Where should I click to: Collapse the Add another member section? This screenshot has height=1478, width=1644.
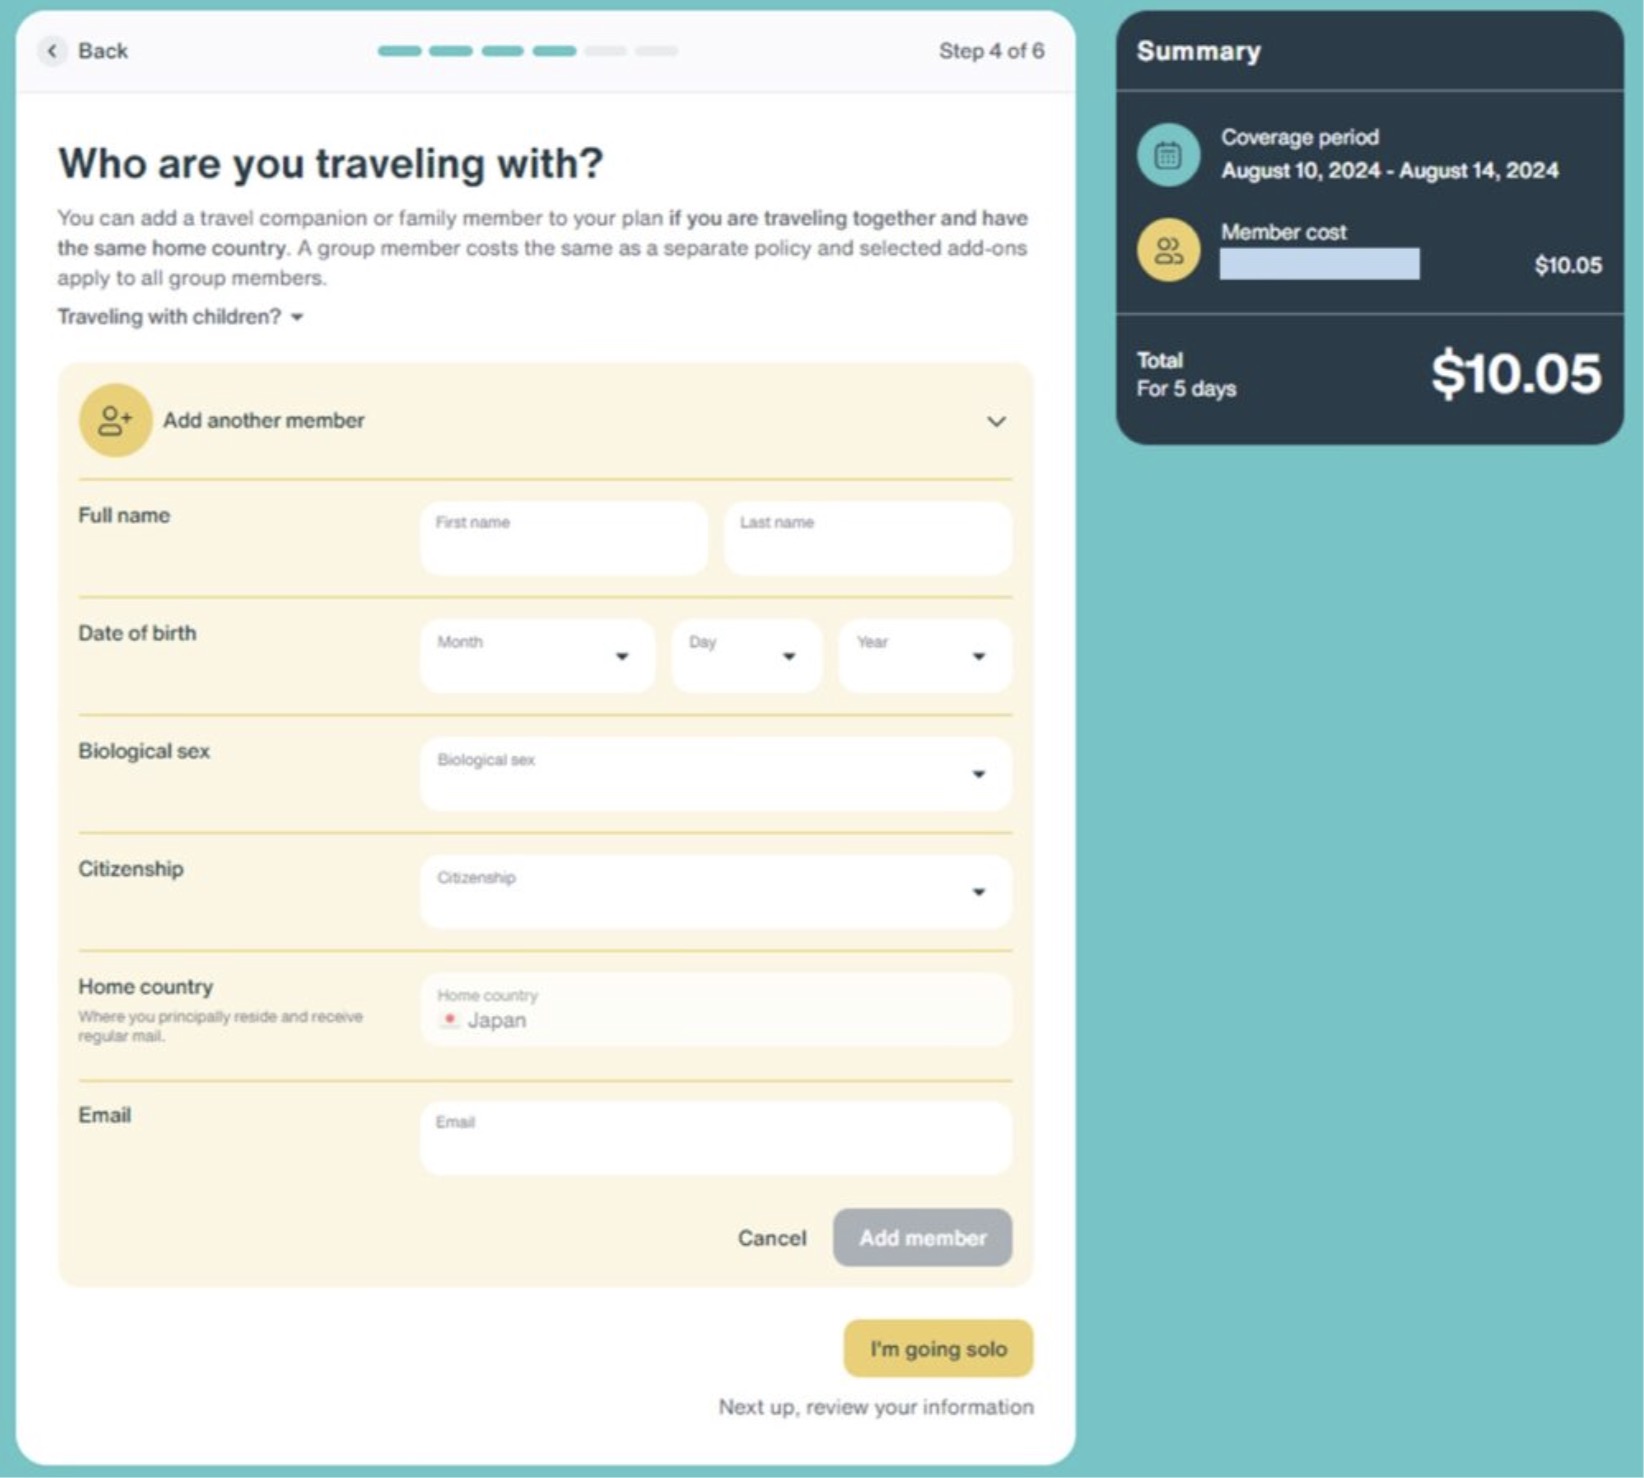click(x=996, y=422)
